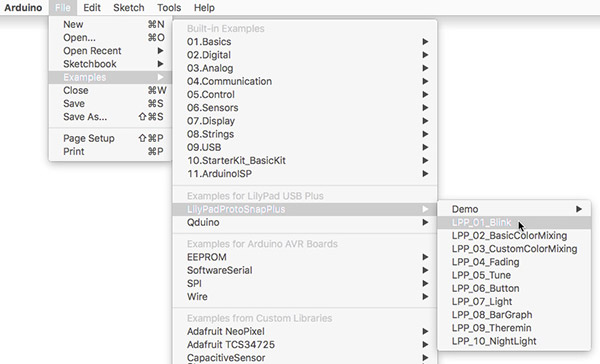600x364 pixels.
Task: Open the Sketch menu
Action: 129,8
